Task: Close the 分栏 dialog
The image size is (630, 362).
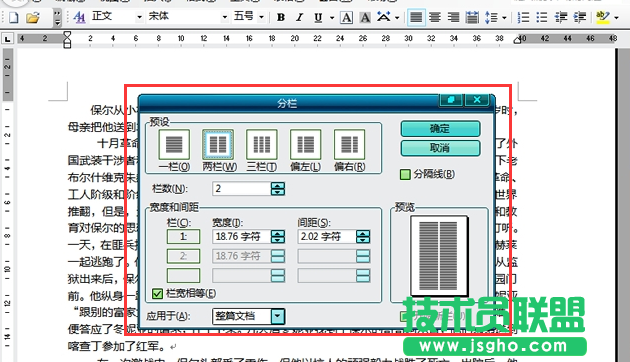Action: point(477,100)
